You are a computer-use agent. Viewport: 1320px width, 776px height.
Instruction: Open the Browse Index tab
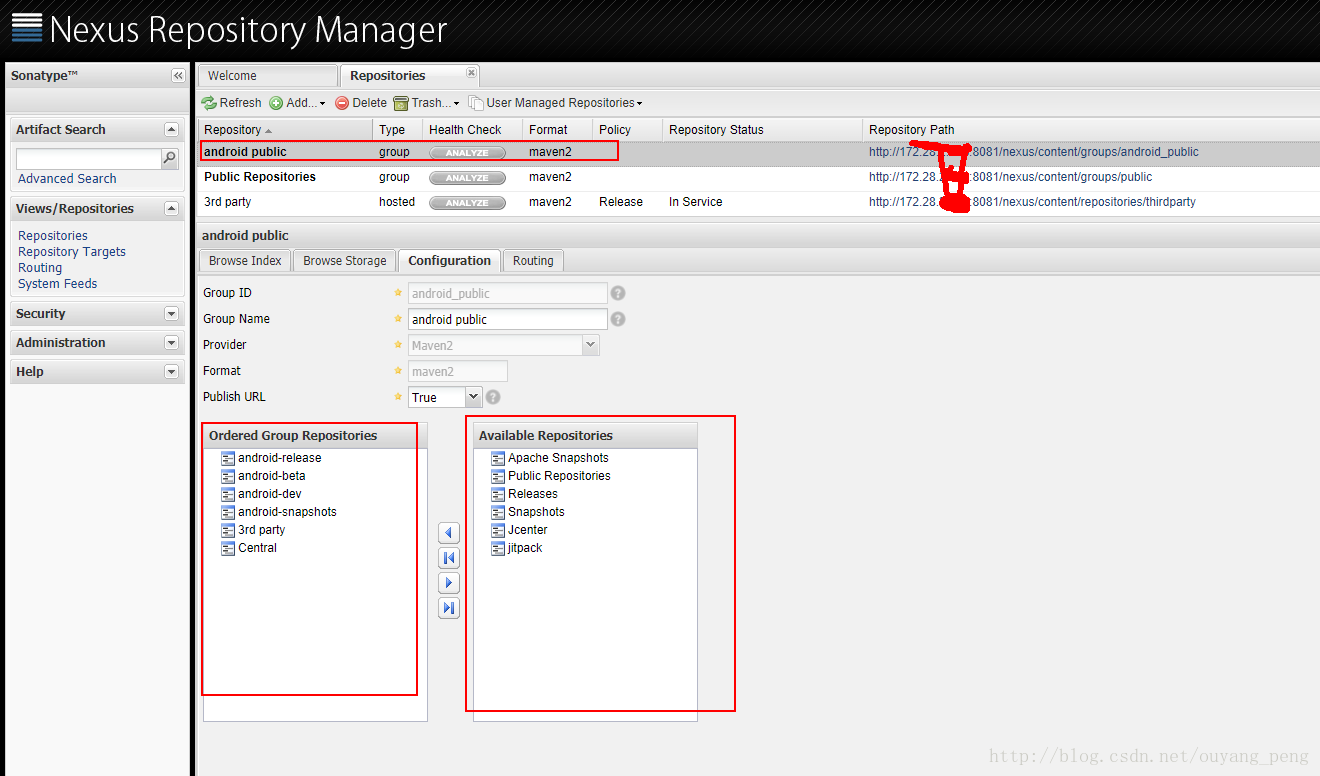245,261
